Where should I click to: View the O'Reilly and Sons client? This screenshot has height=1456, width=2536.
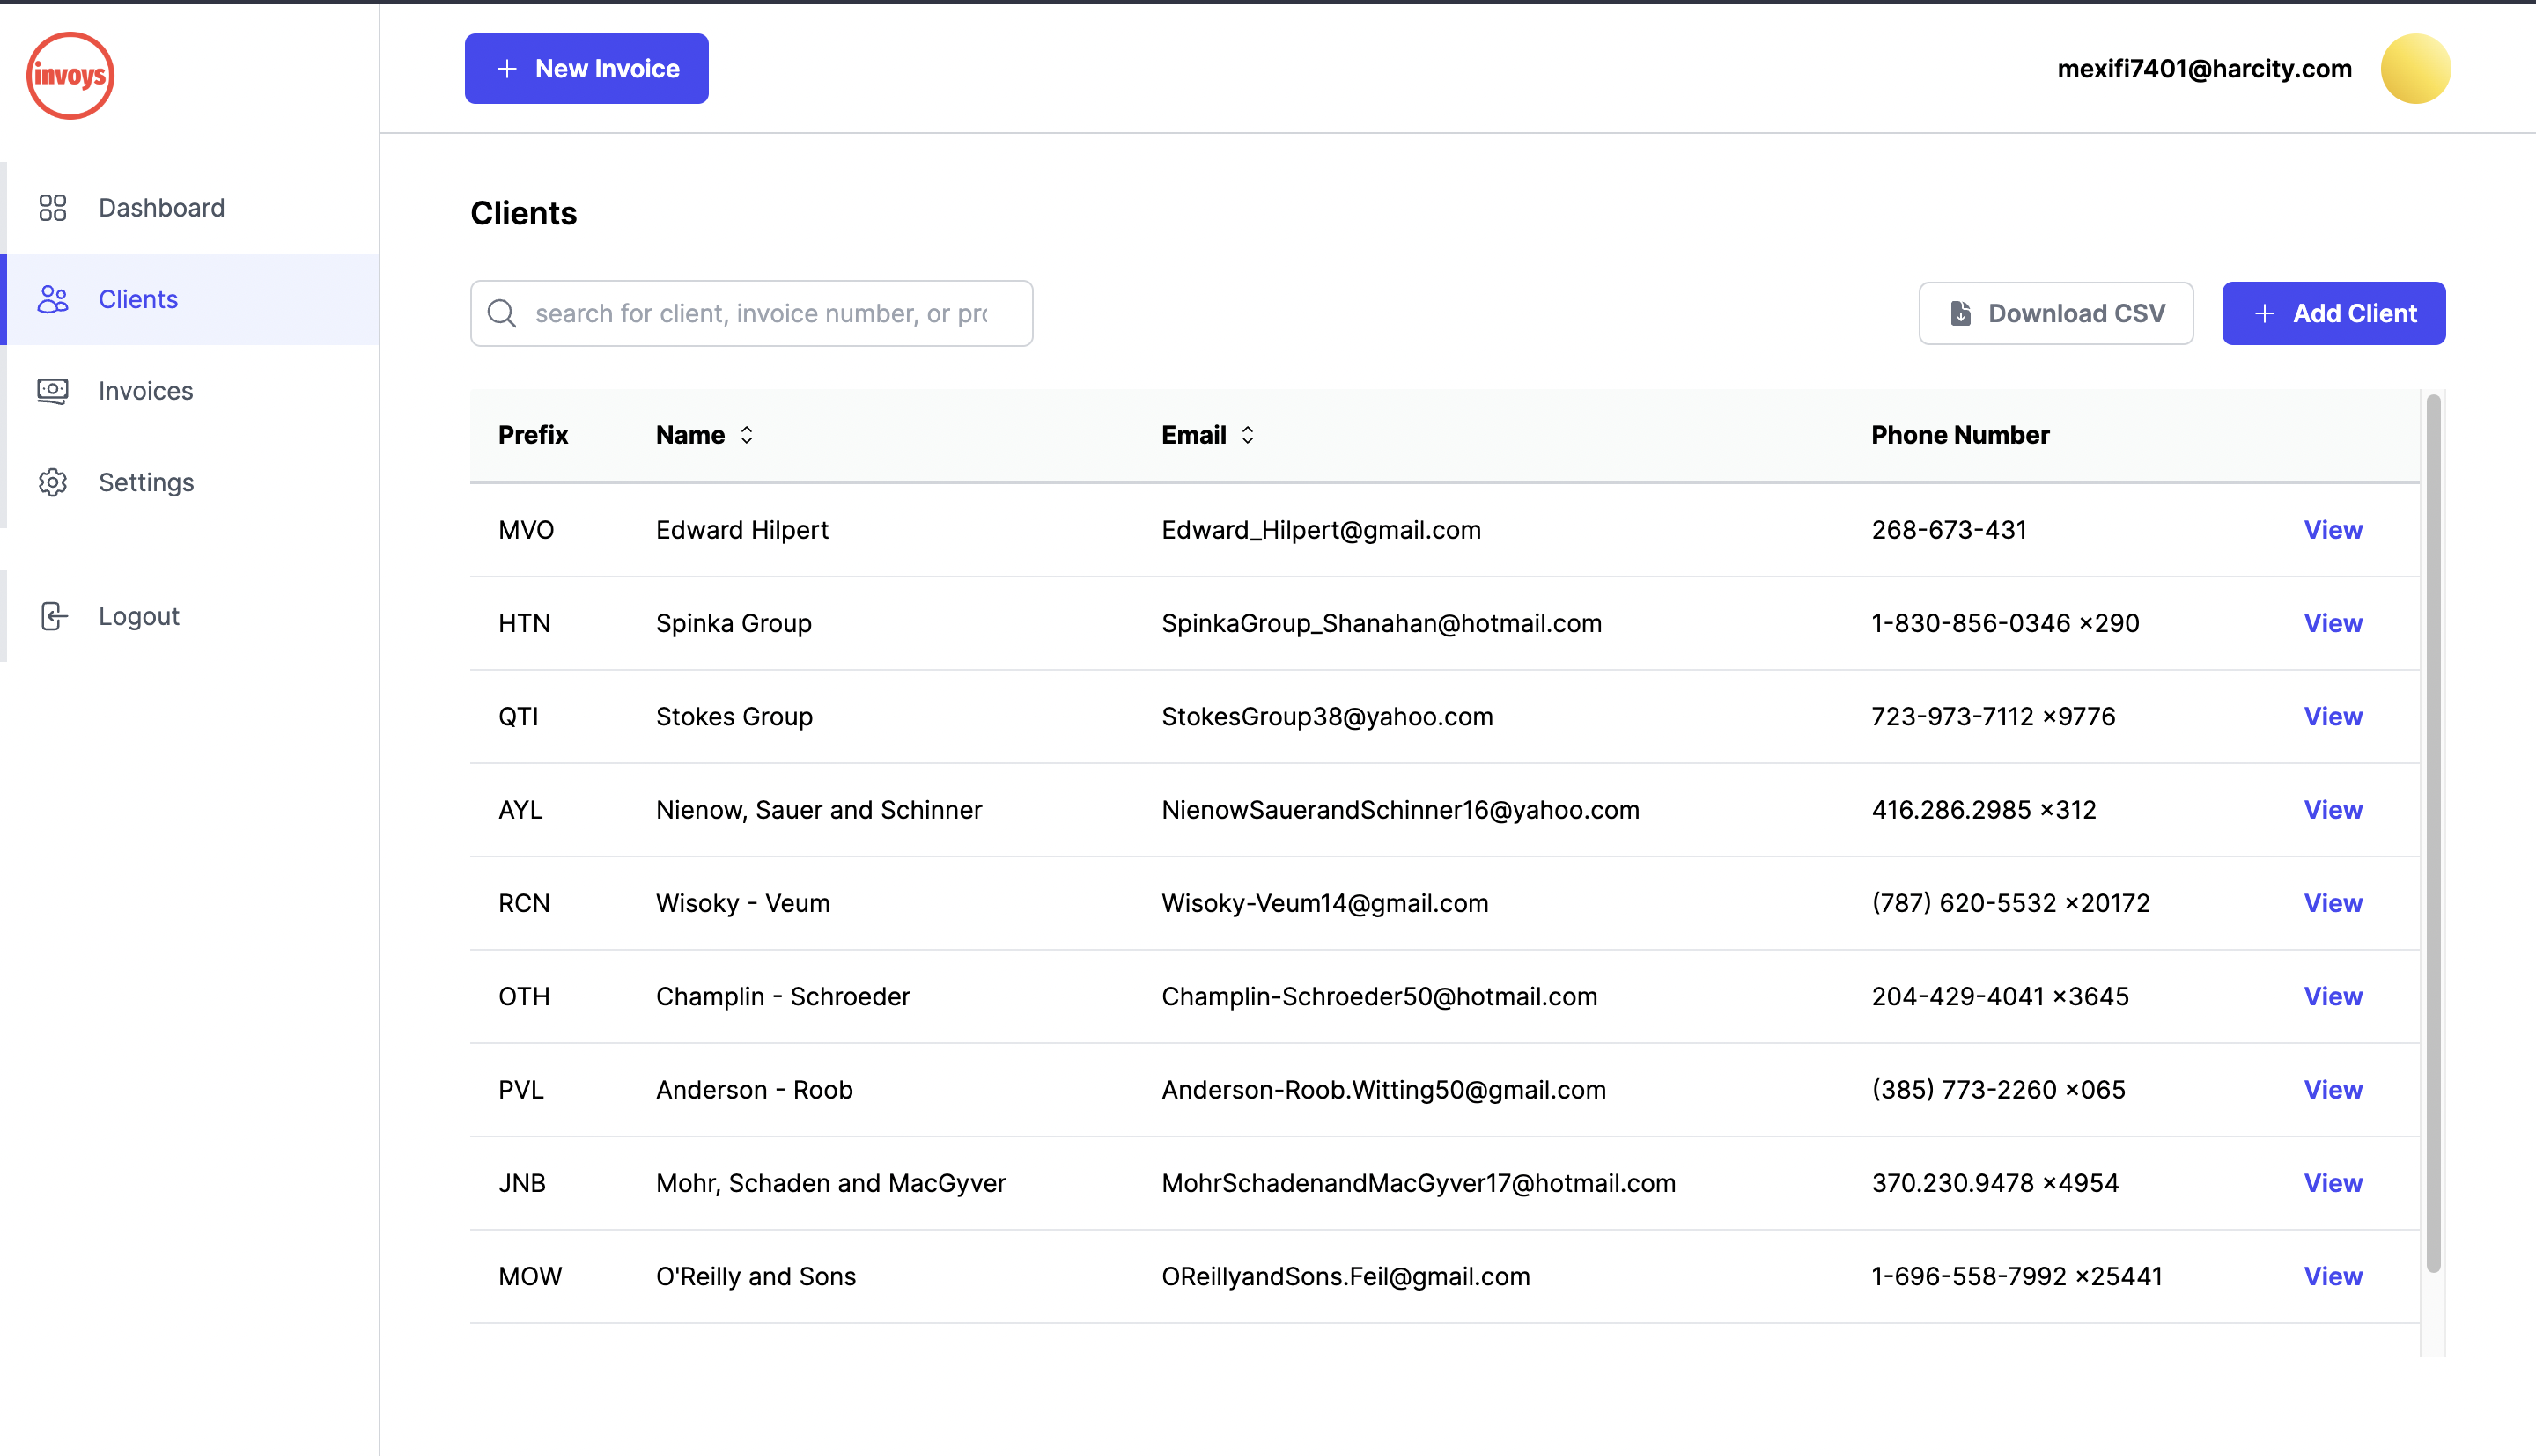[x=2333, y=1276]
